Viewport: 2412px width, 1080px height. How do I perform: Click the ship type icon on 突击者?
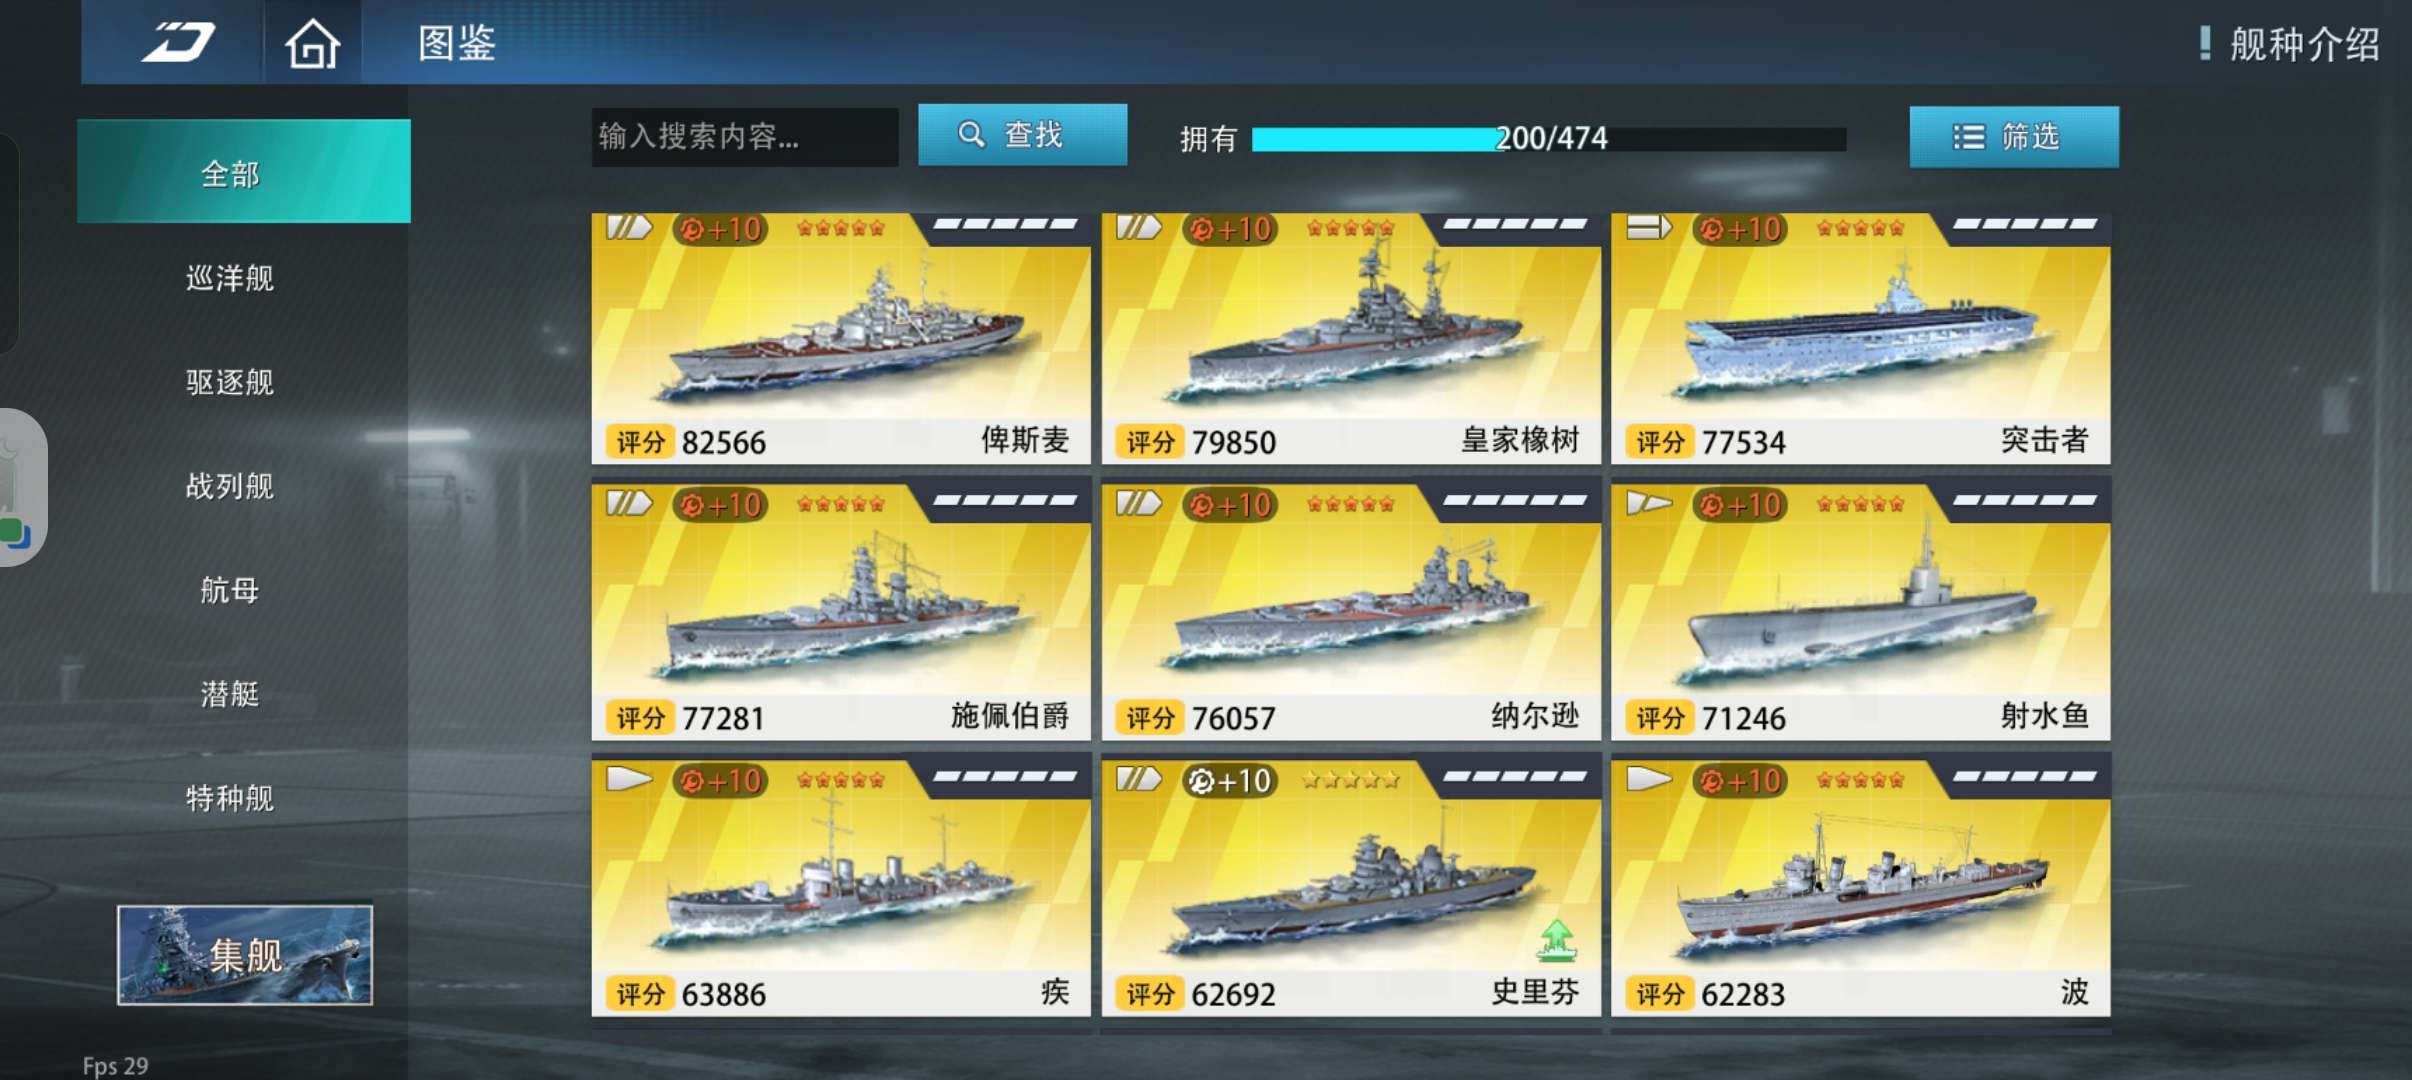coord(1648,228)
